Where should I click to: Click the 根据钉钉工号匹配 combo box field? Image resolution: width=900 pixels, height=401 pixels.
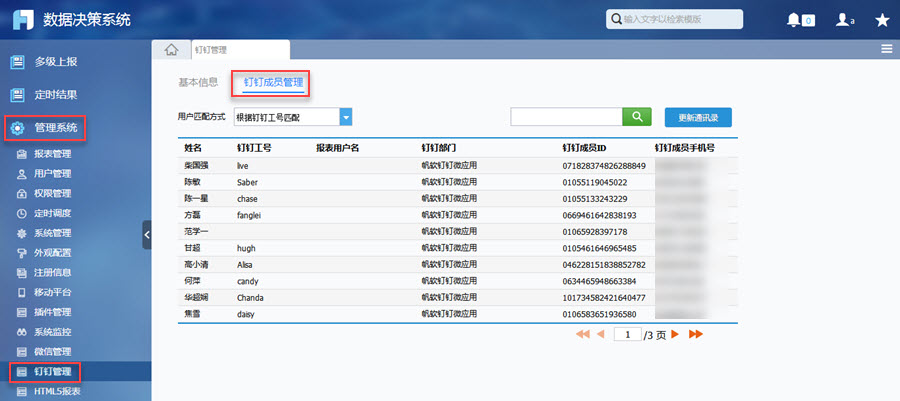pos(286,117)
